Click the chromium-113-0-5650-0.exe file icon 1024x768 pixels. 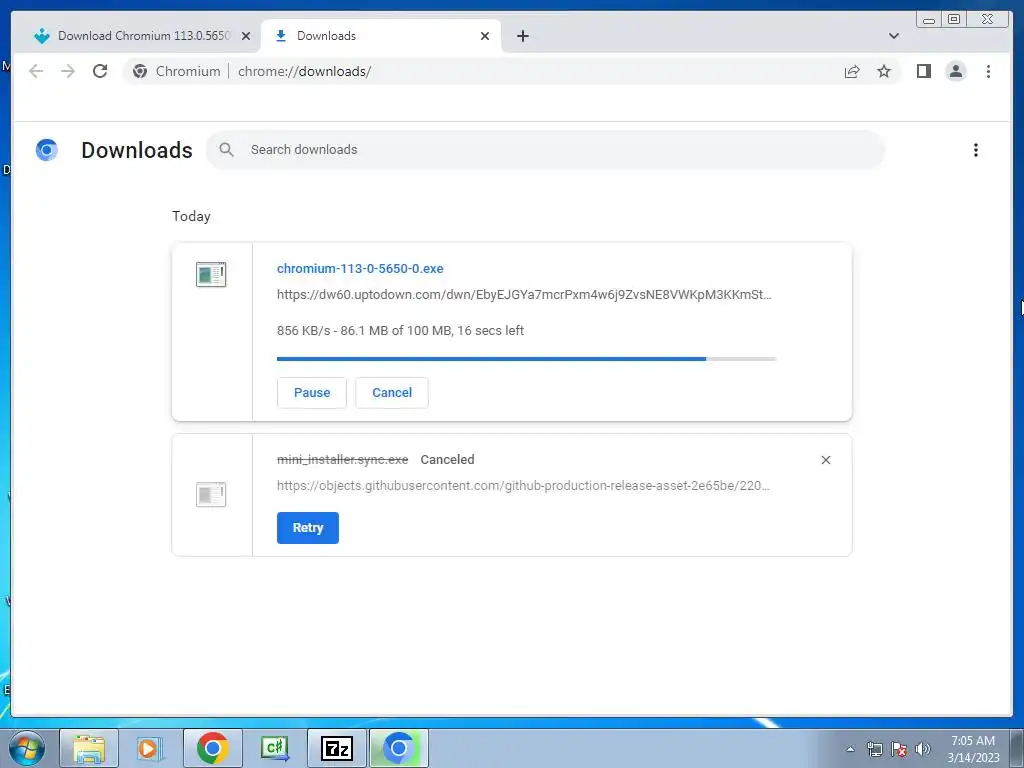[x=211, y=274]
